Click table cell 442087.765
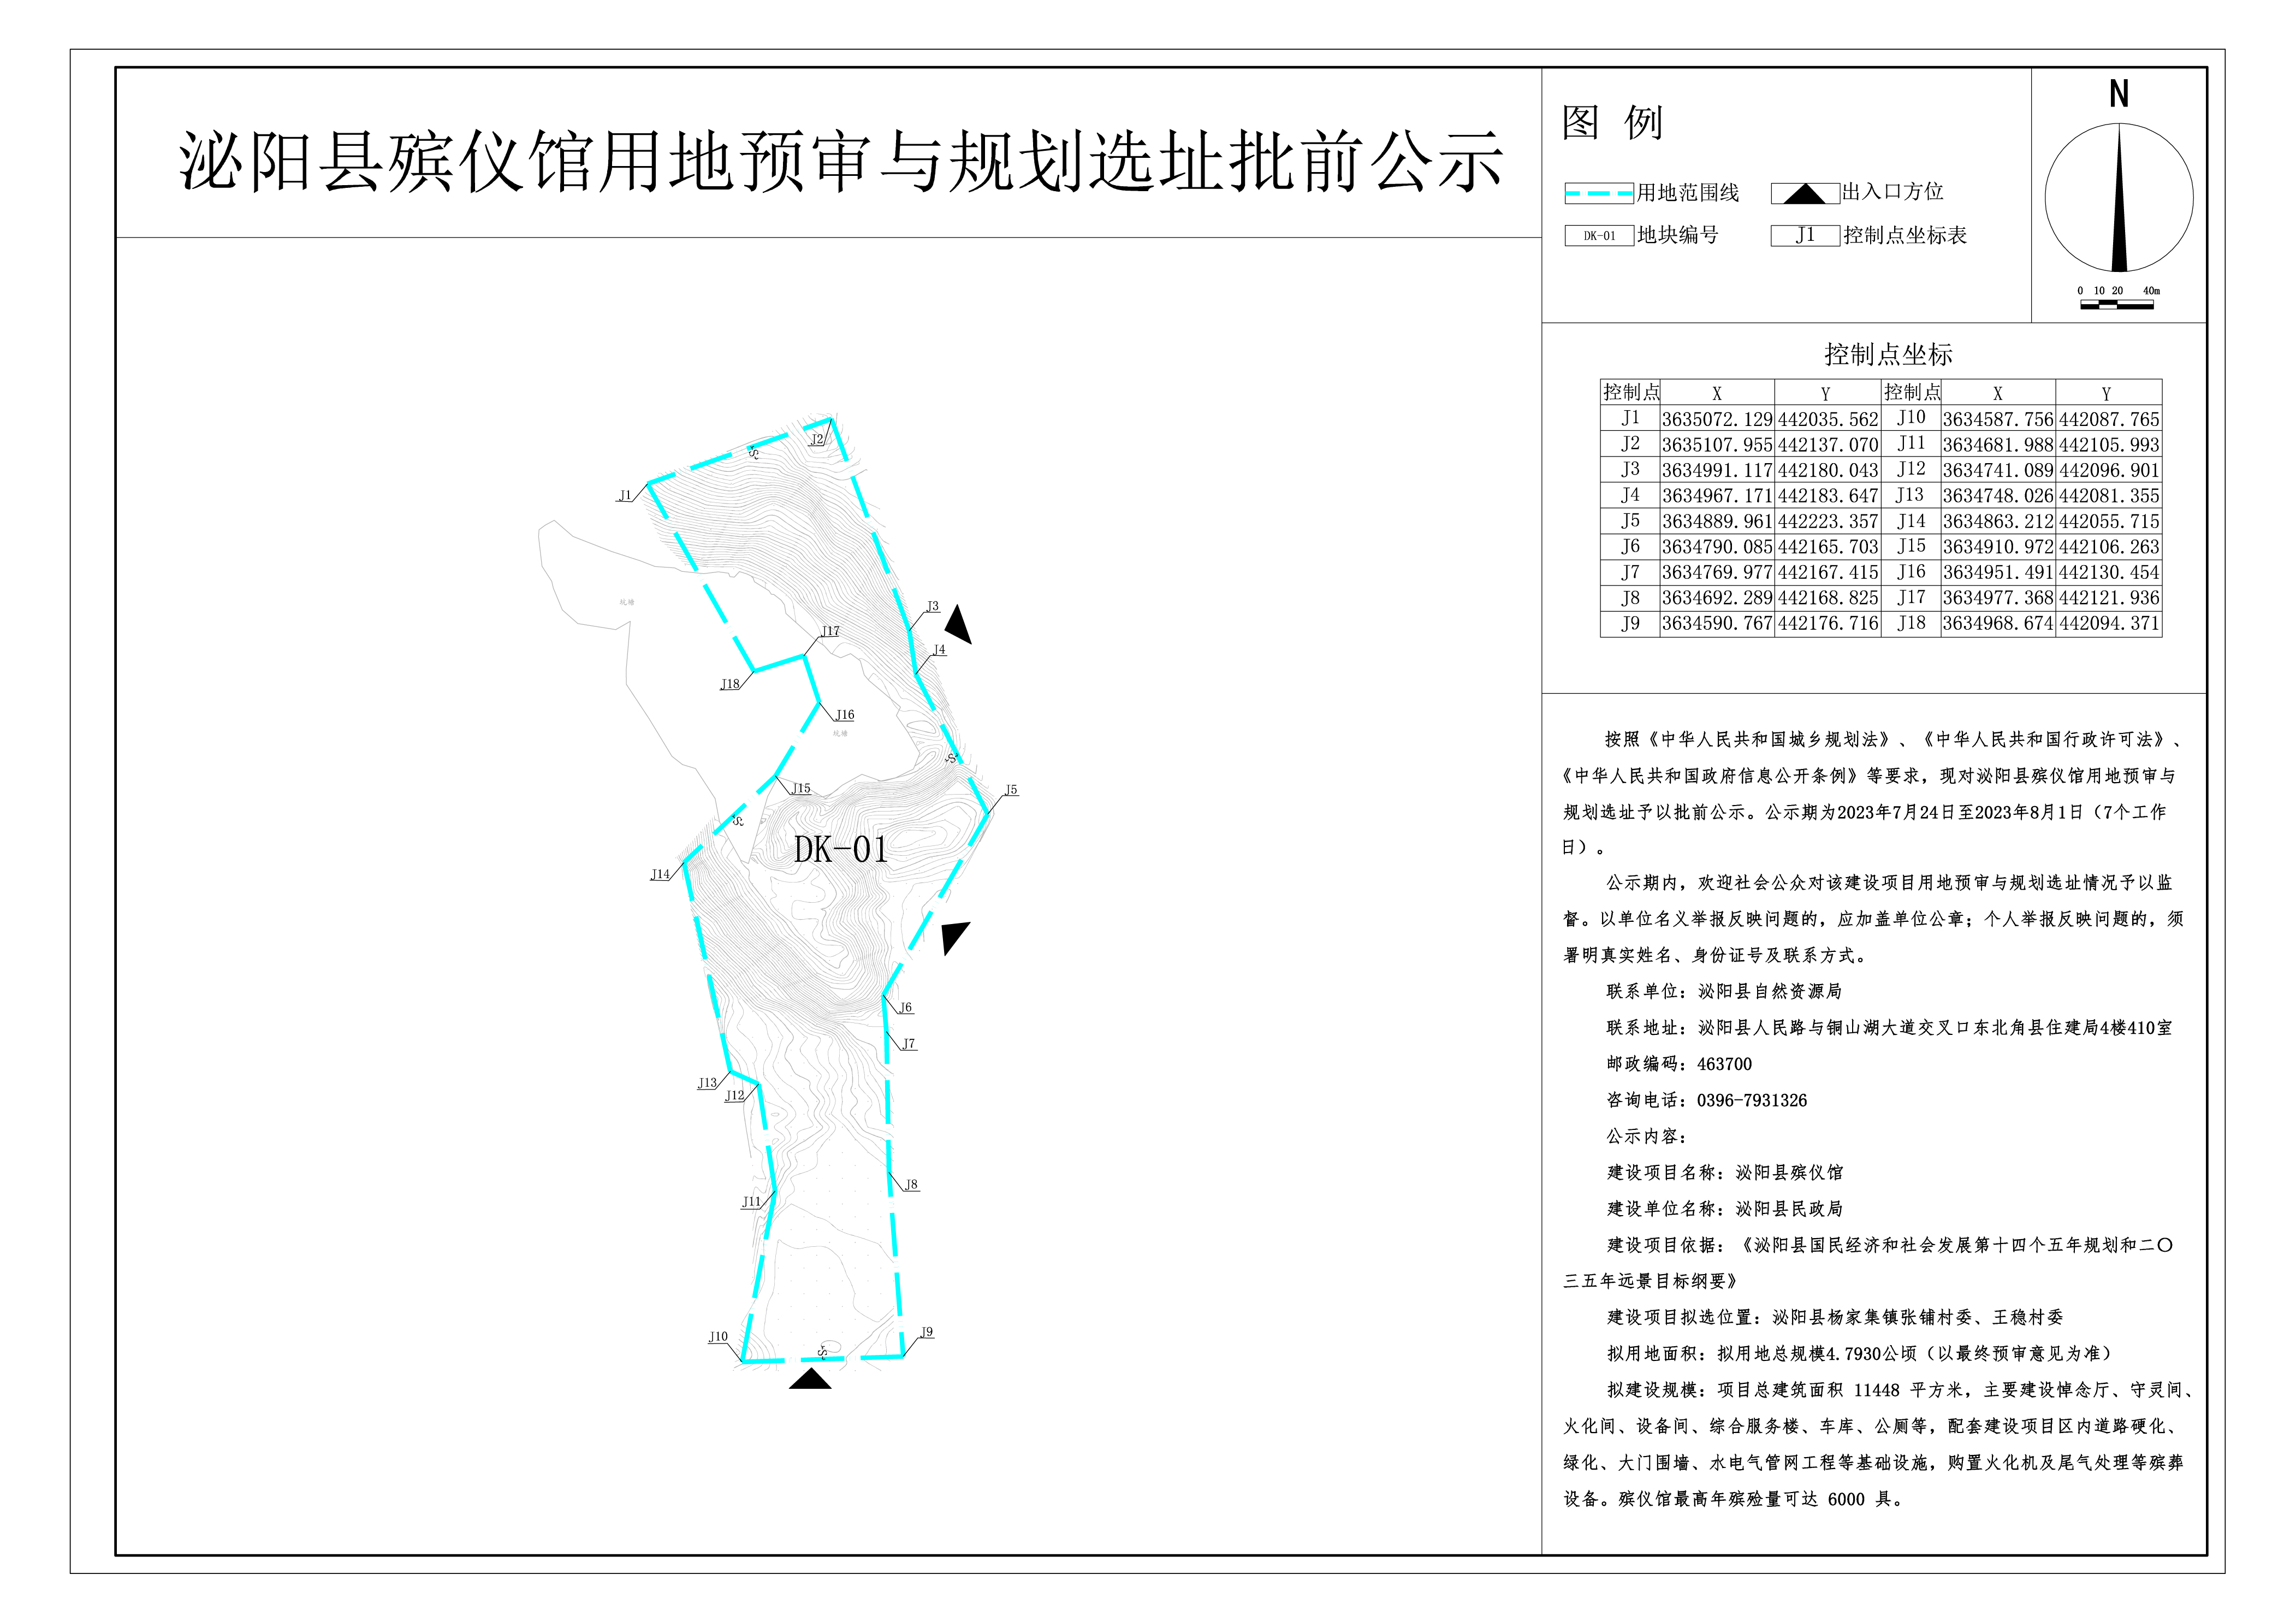 2109,419
